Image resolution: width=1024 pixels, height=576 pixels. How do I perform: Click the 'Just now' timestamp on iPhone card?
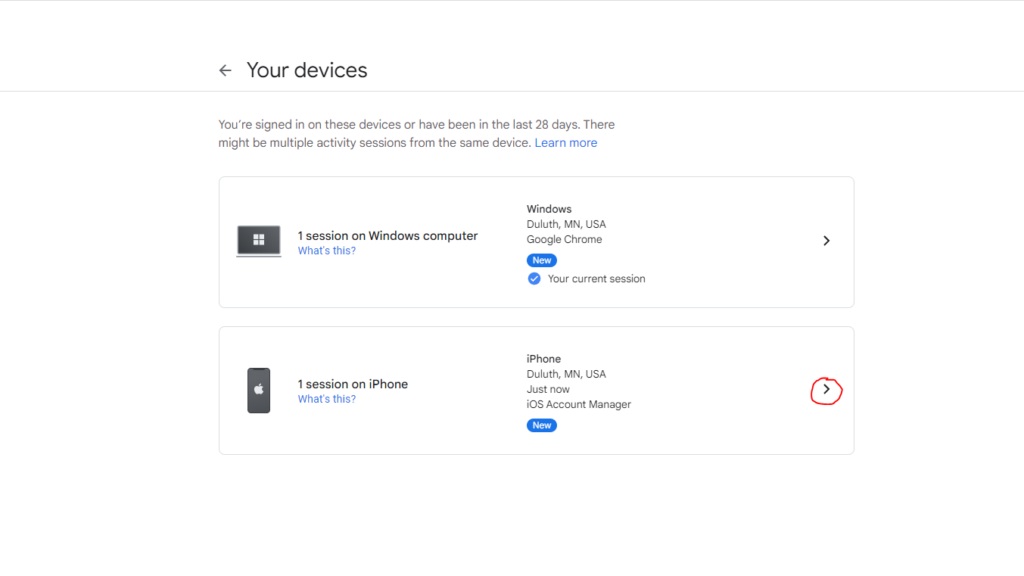[548, 389]
